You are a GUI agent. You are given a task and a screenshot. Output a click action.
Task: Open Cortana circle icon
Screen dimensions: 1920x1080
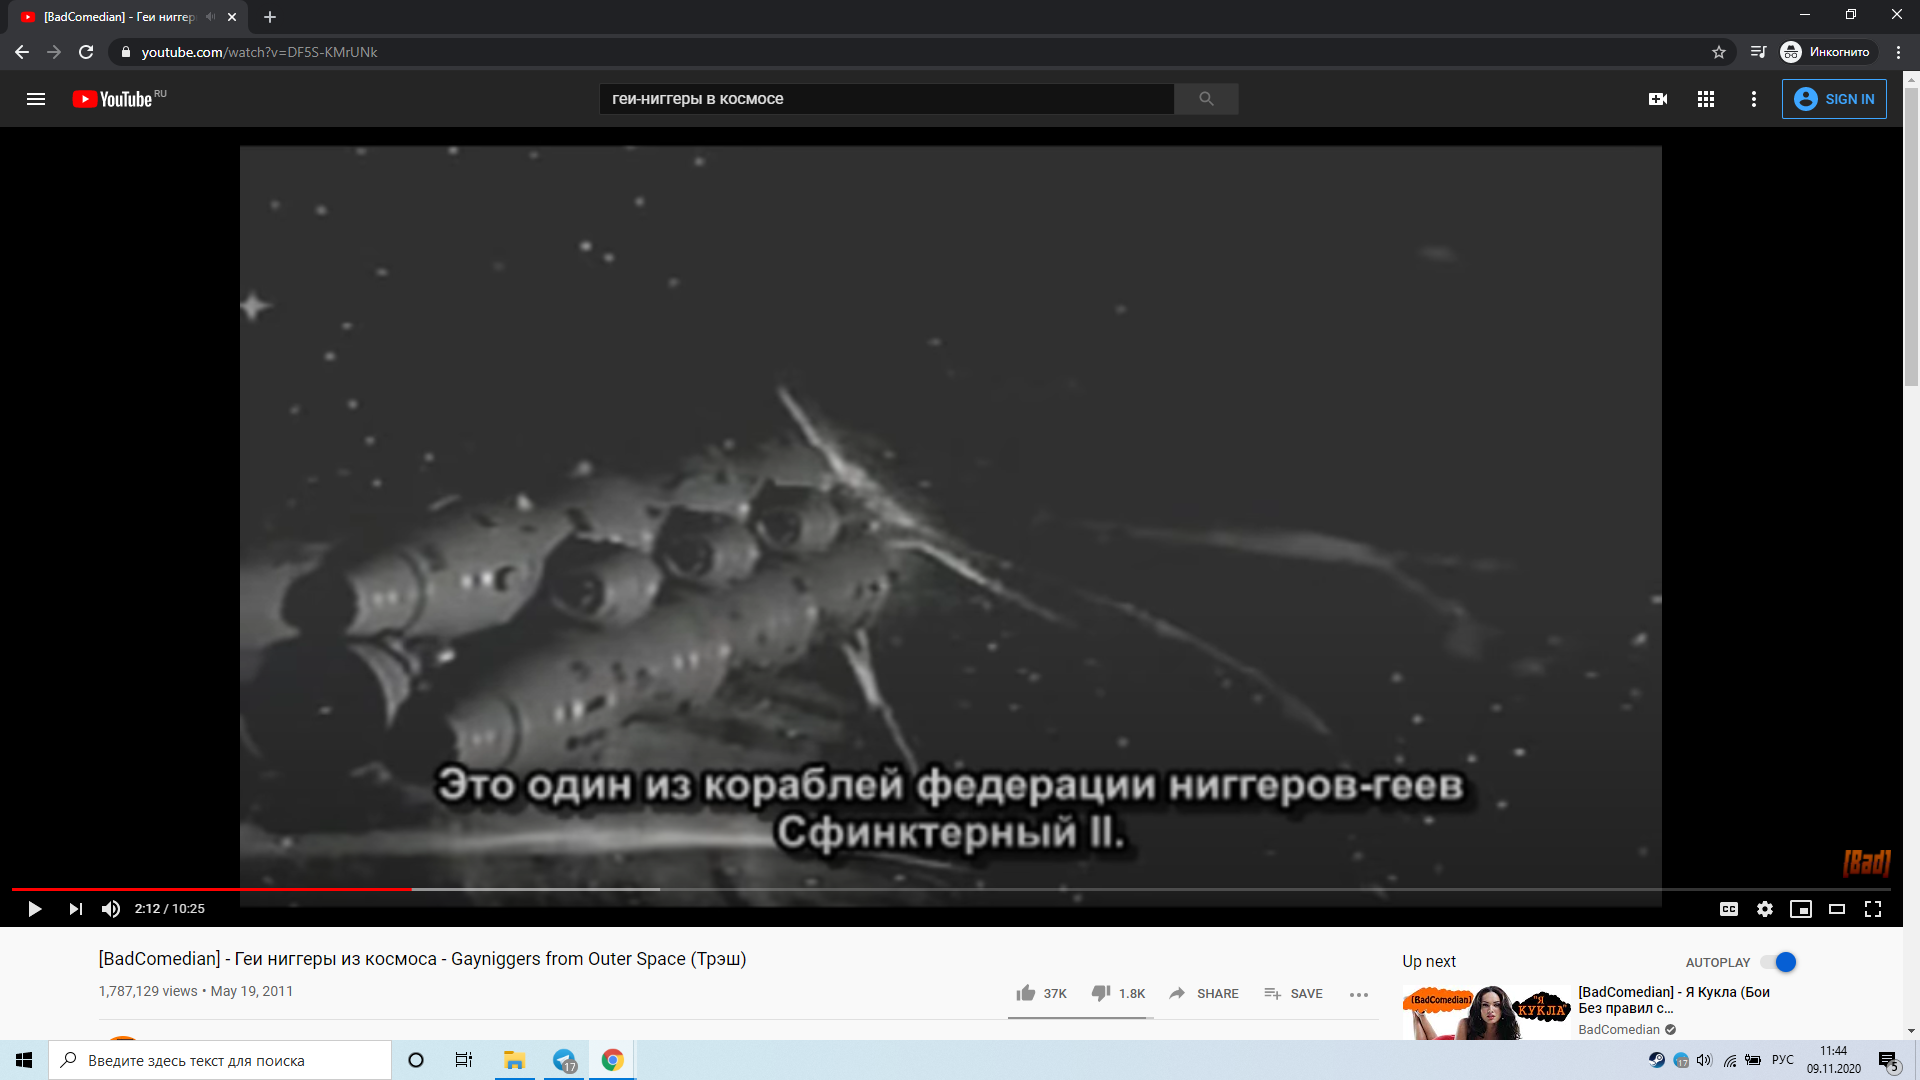click(416, 1060)
